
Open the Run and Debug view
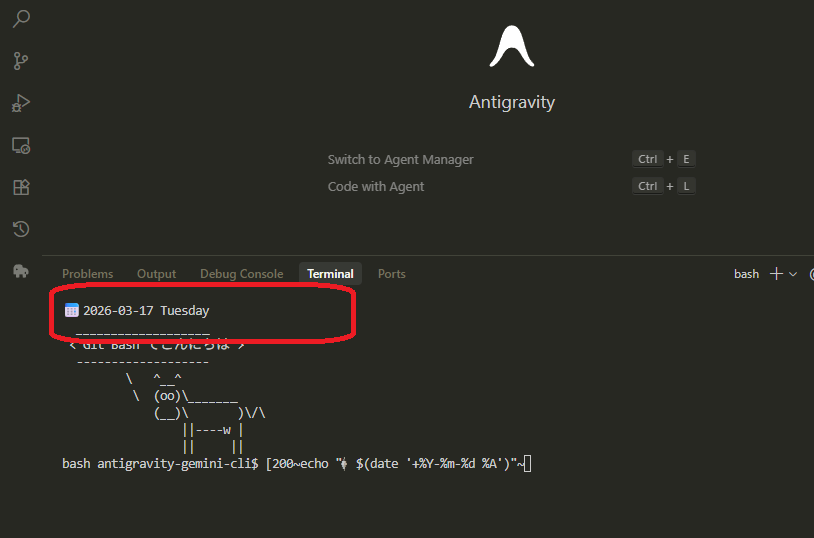coord(21,103)
